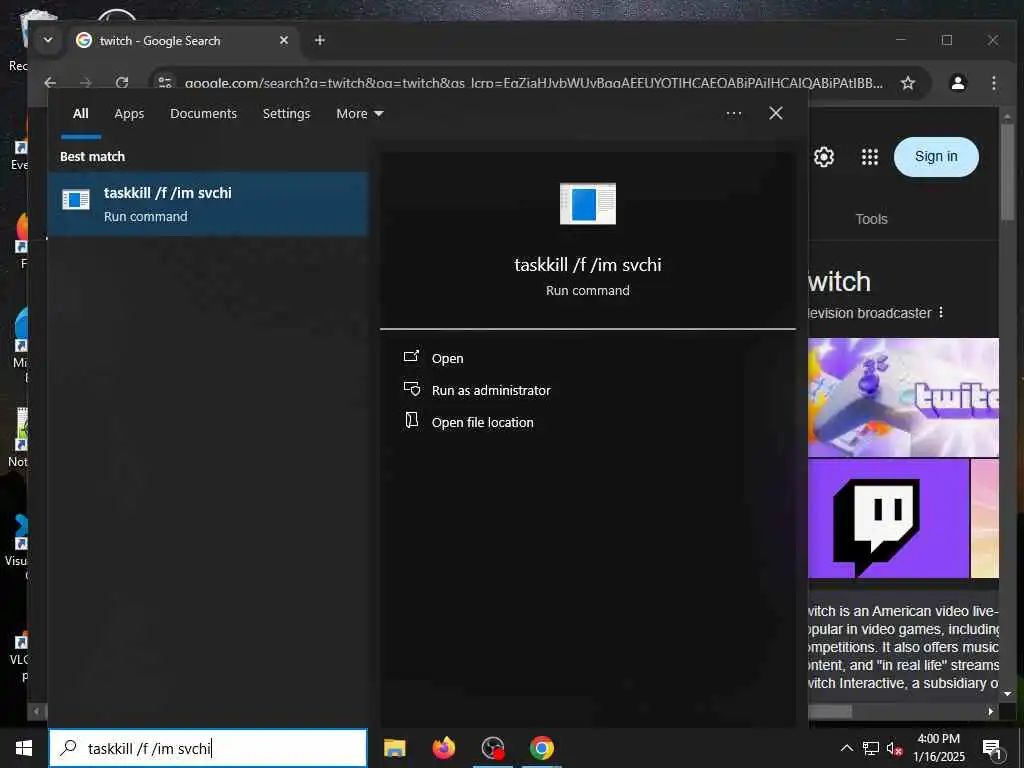Image resolution: width=1024 pixels, height=768 pixels.
Task: Click the search magnifier icon in taskbar
Action: pos(69,748)
